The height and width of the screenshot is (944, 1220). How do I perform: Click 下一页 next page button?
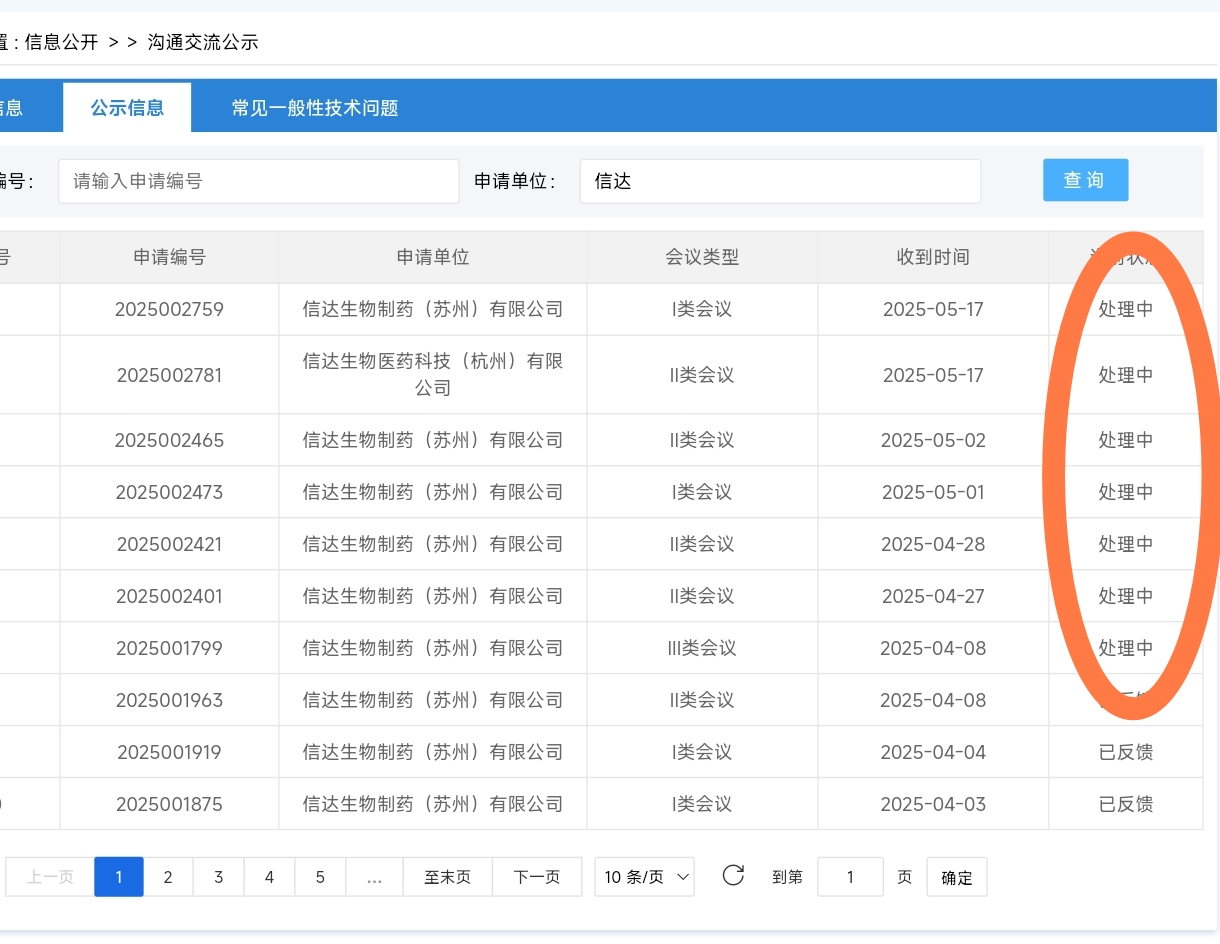[x=536, y=877]
